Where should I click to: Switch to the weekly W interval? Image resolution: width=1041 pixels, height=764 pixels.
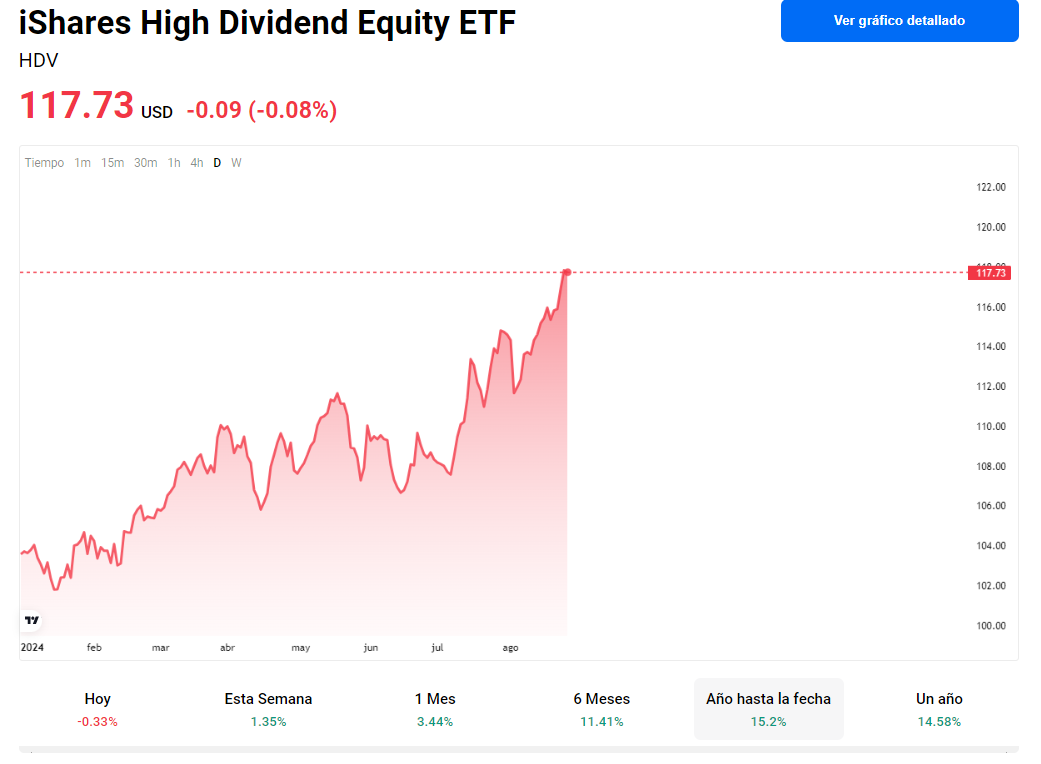point(236,163)
